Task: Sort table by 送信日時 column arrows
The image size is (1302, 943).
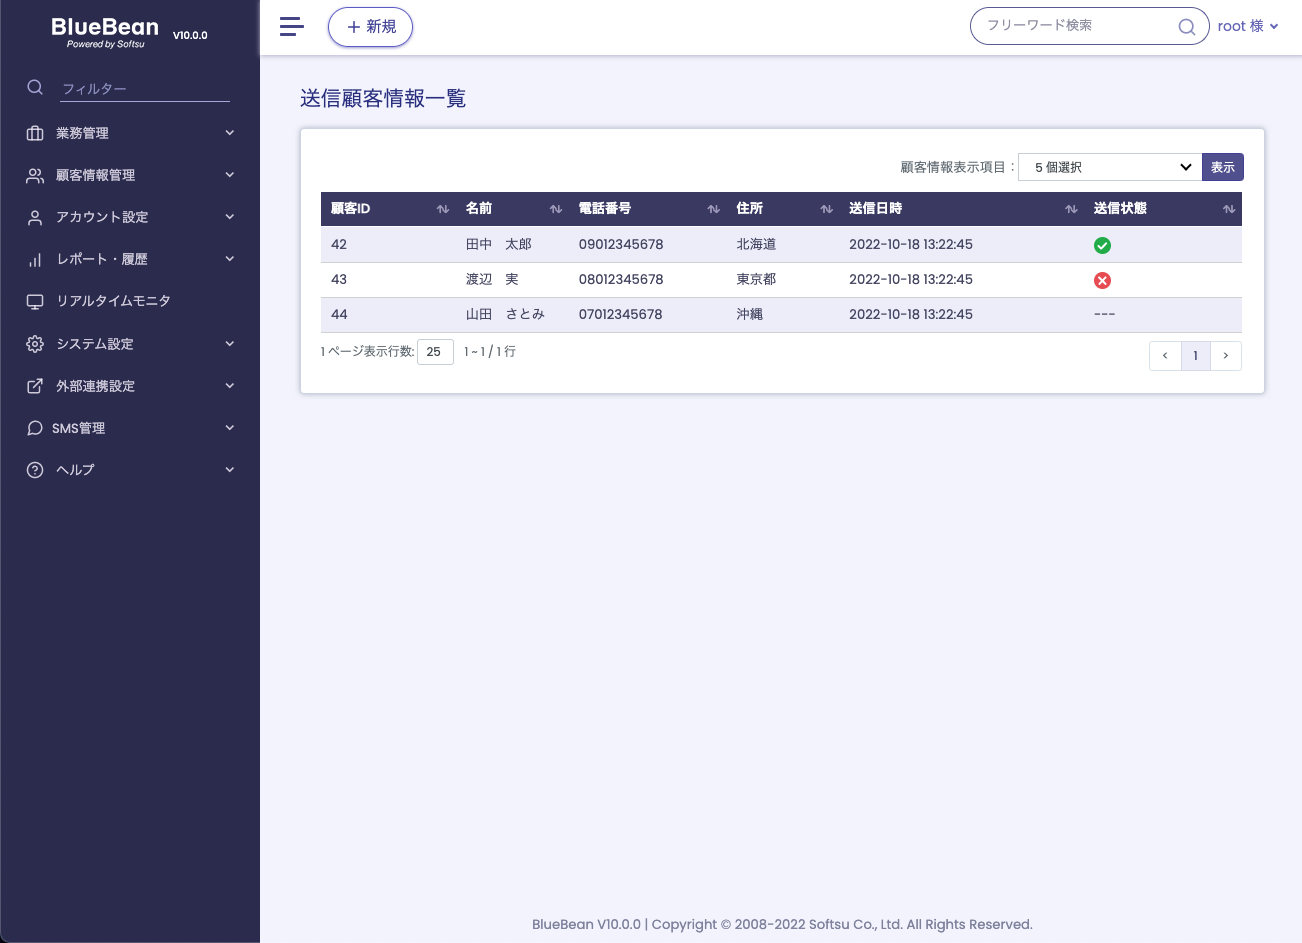Action: tap(1071, 209)
